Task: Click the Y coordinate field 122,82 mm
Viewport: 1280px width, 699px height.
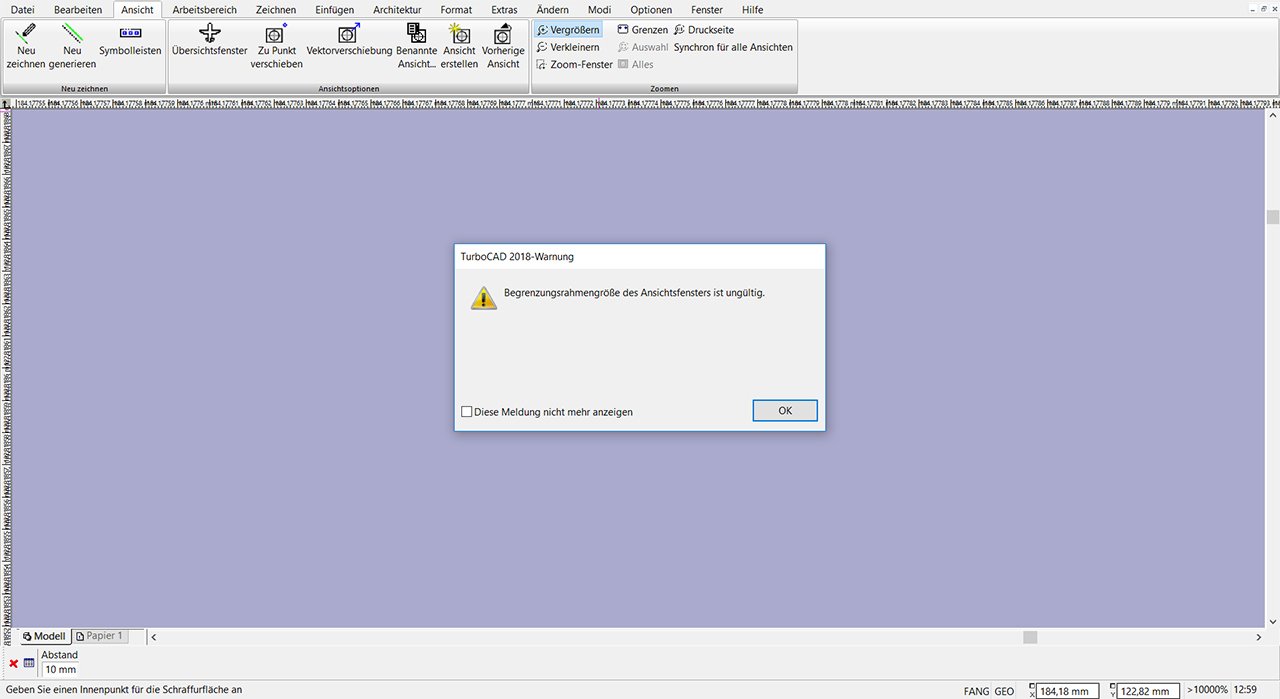Action: [x=1149, y=691]
